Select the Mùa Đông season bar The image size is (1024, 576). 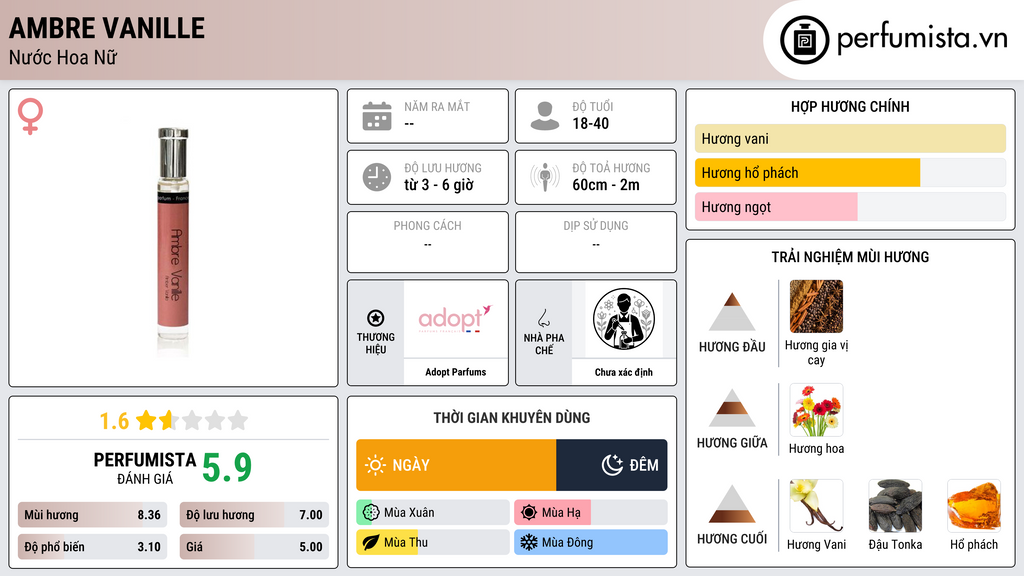(591, 542)
